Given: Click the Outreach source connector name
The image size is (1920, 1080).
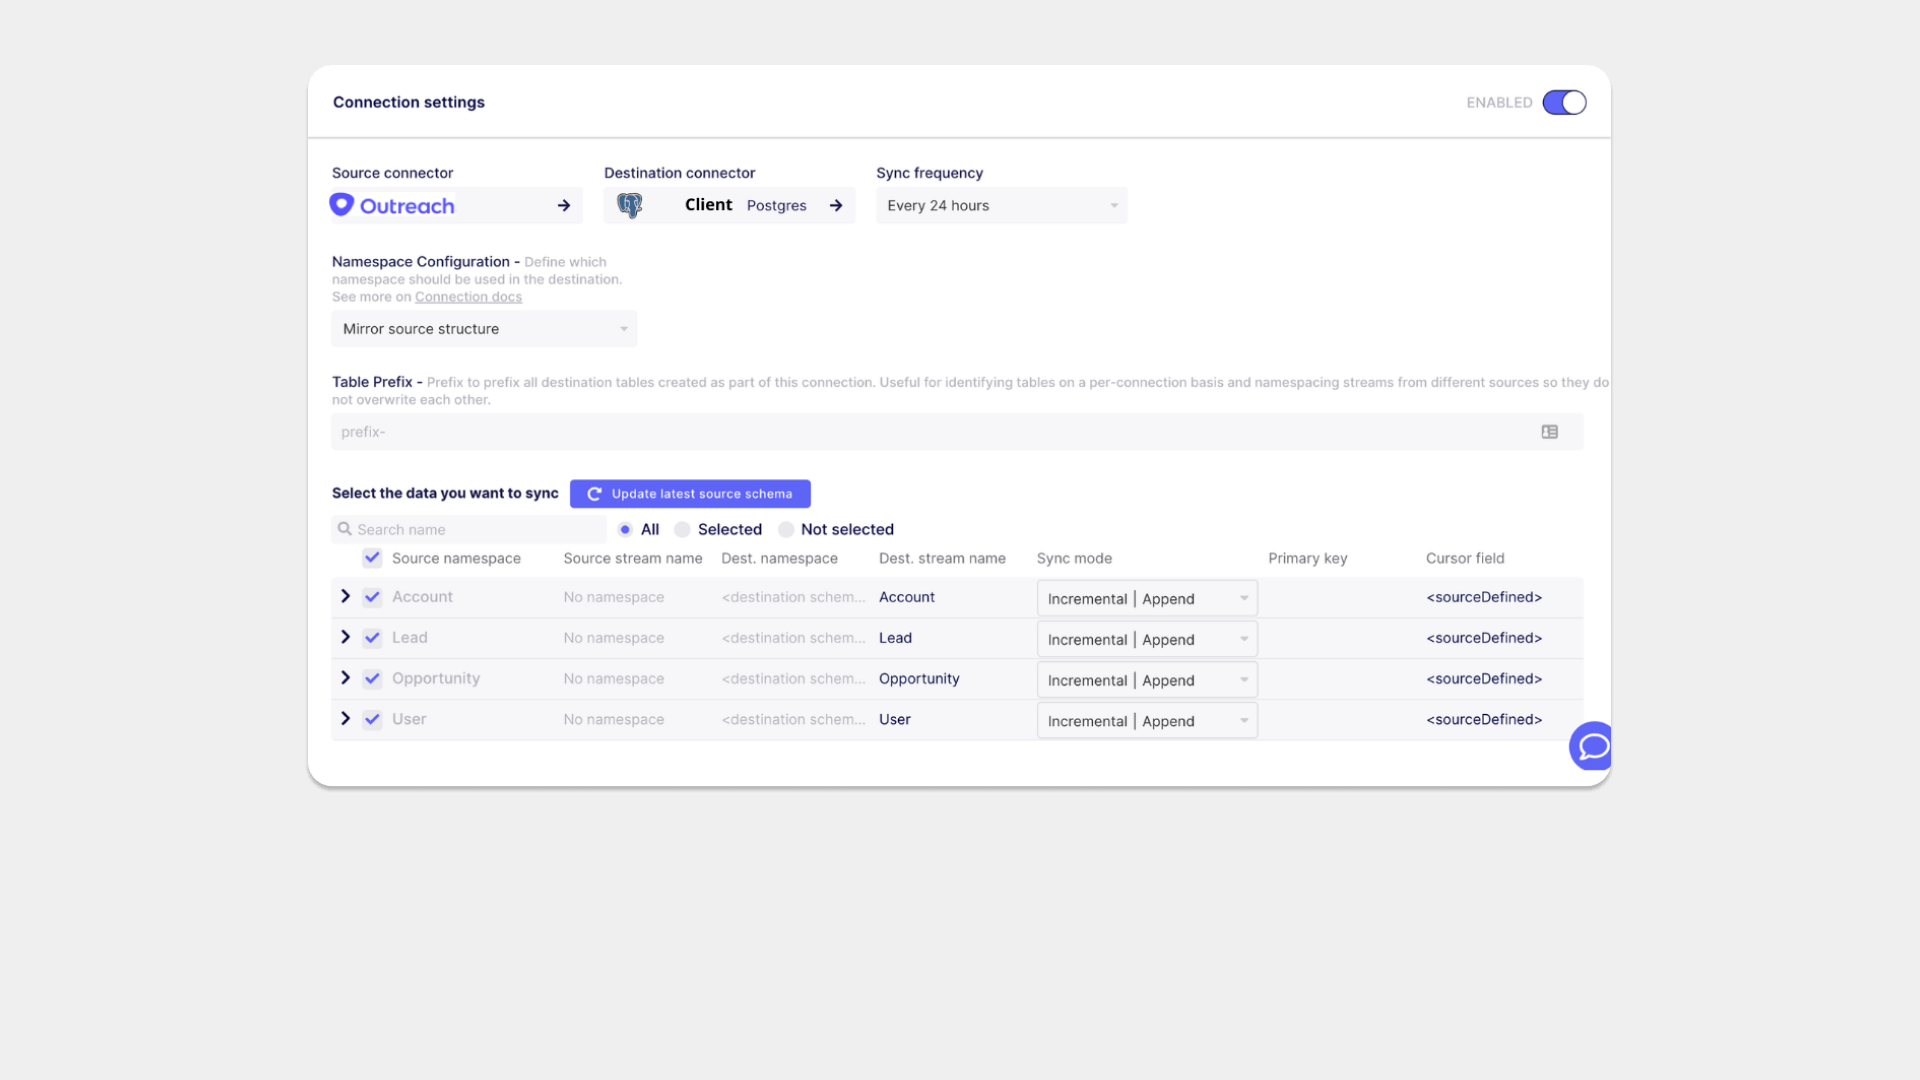Looking at the screenshot, I should [407, 206].
